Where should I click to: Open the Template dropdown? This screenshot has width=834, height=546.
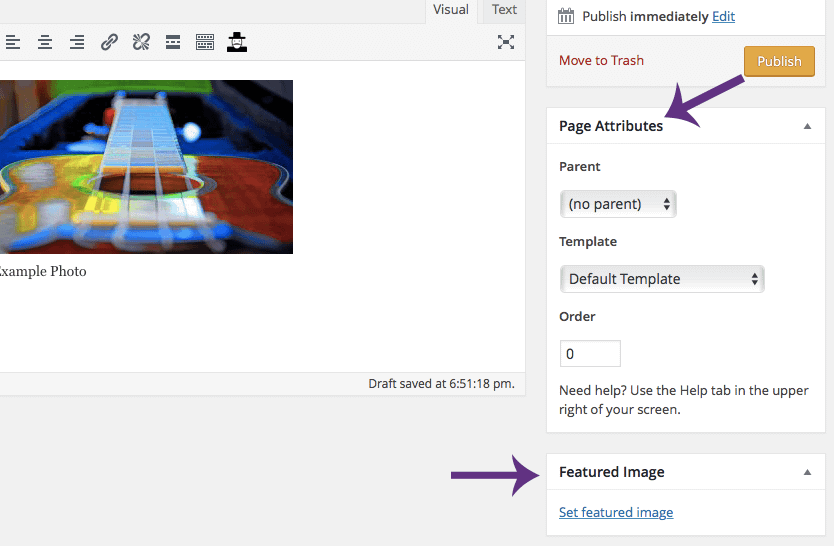662,279
